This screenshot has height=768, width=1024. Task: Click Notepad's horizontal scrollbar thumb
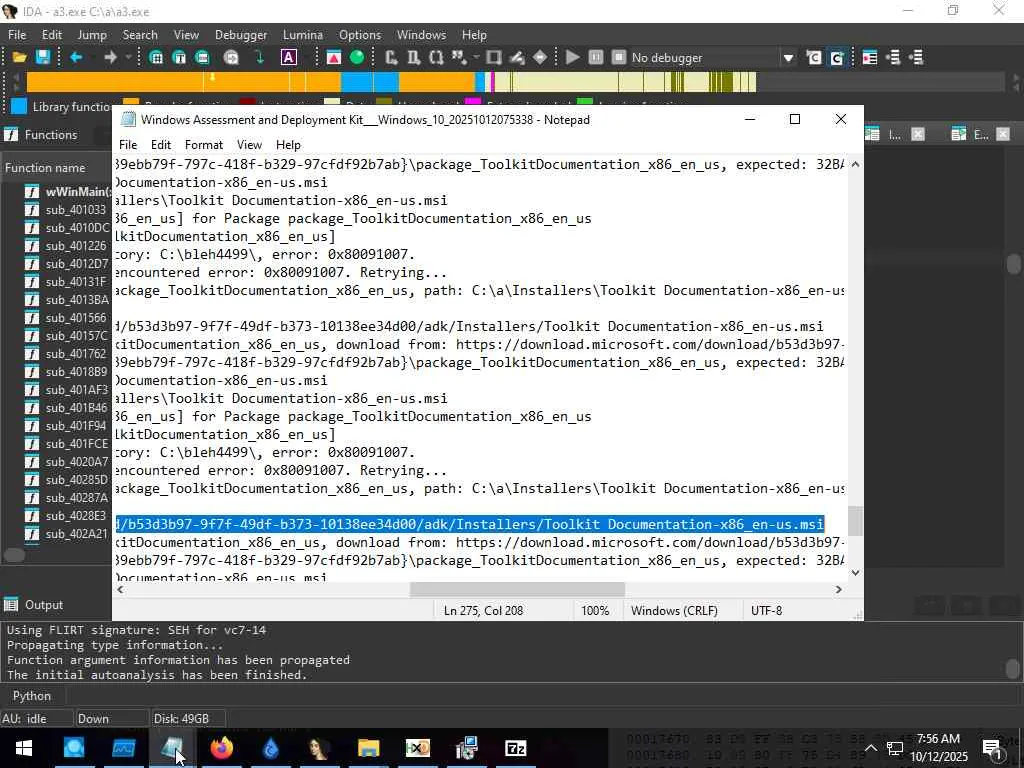tap(517, 589)
